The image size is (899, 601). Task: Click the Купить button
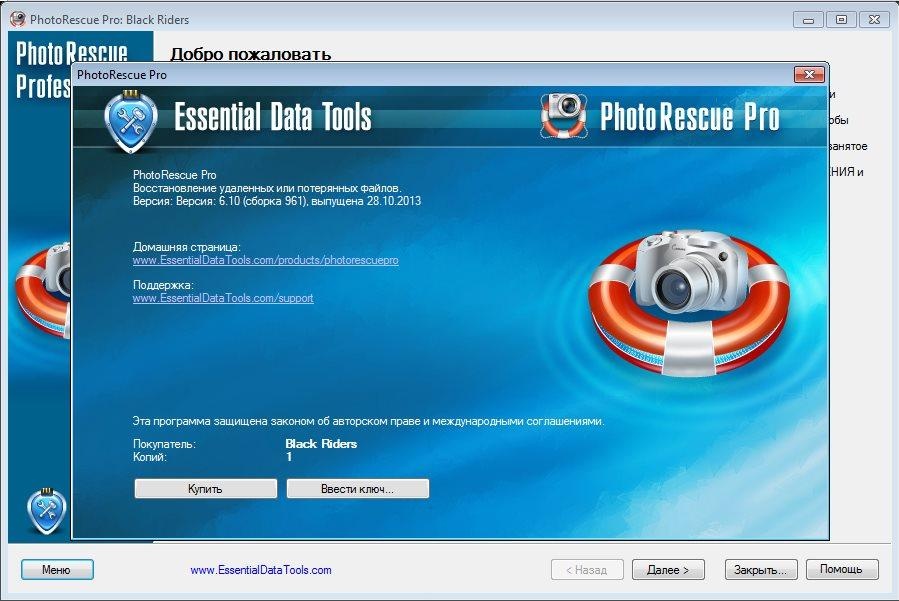pos(205,489)
